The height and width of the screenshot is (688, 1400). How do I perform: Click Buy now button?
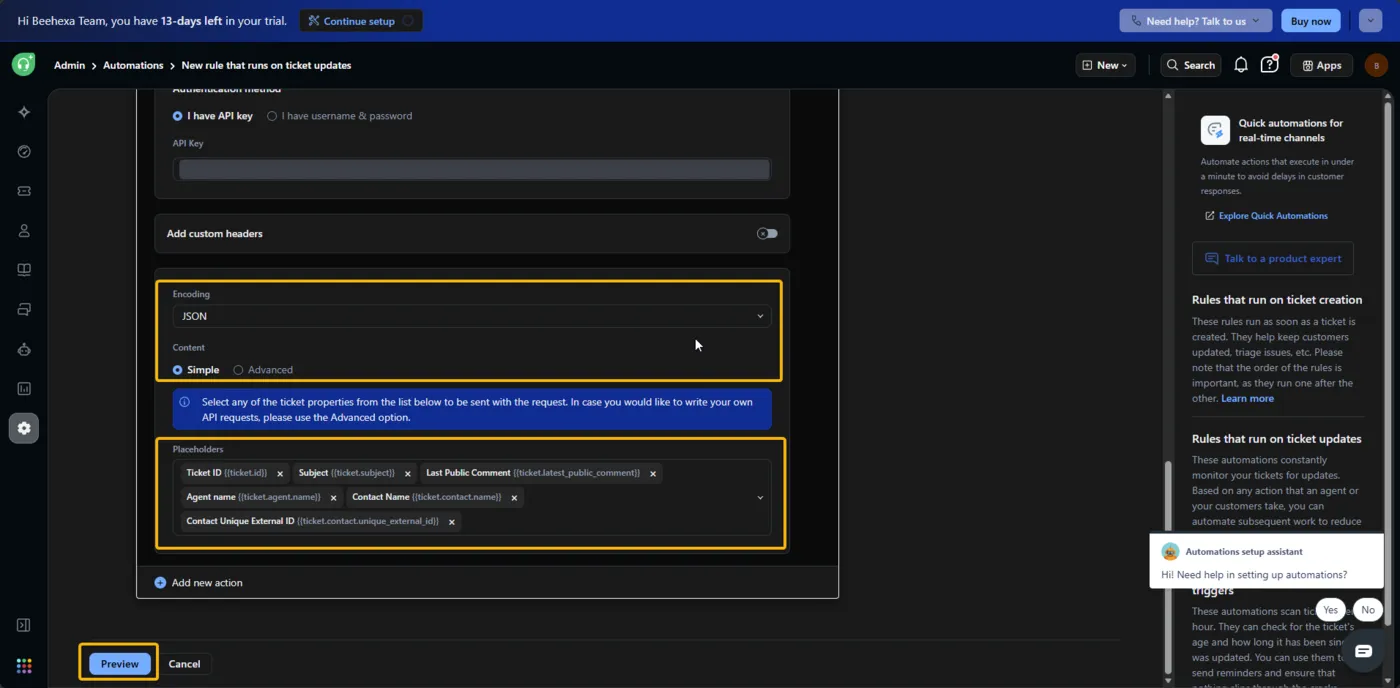point(1310,20)
